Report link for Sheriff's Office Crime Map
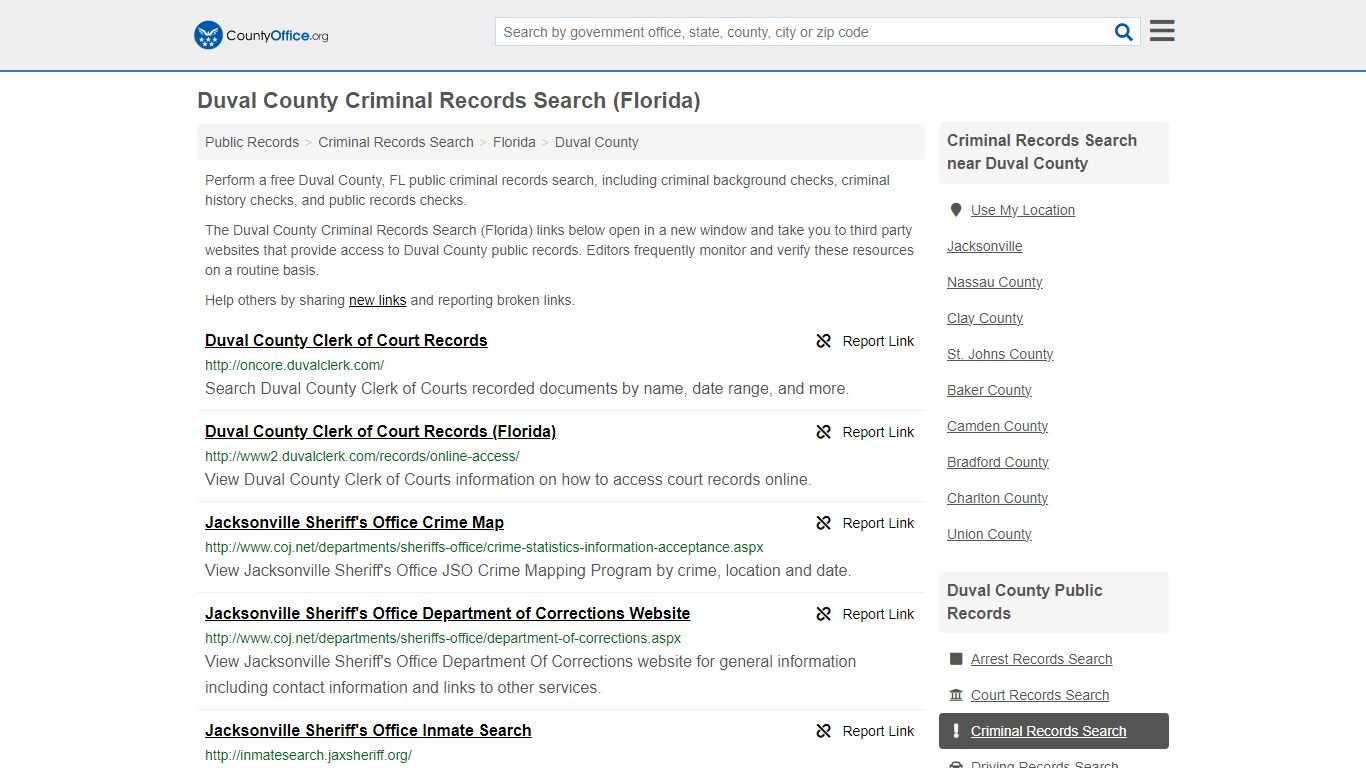 pyautogui.click(x=865, y=523)
